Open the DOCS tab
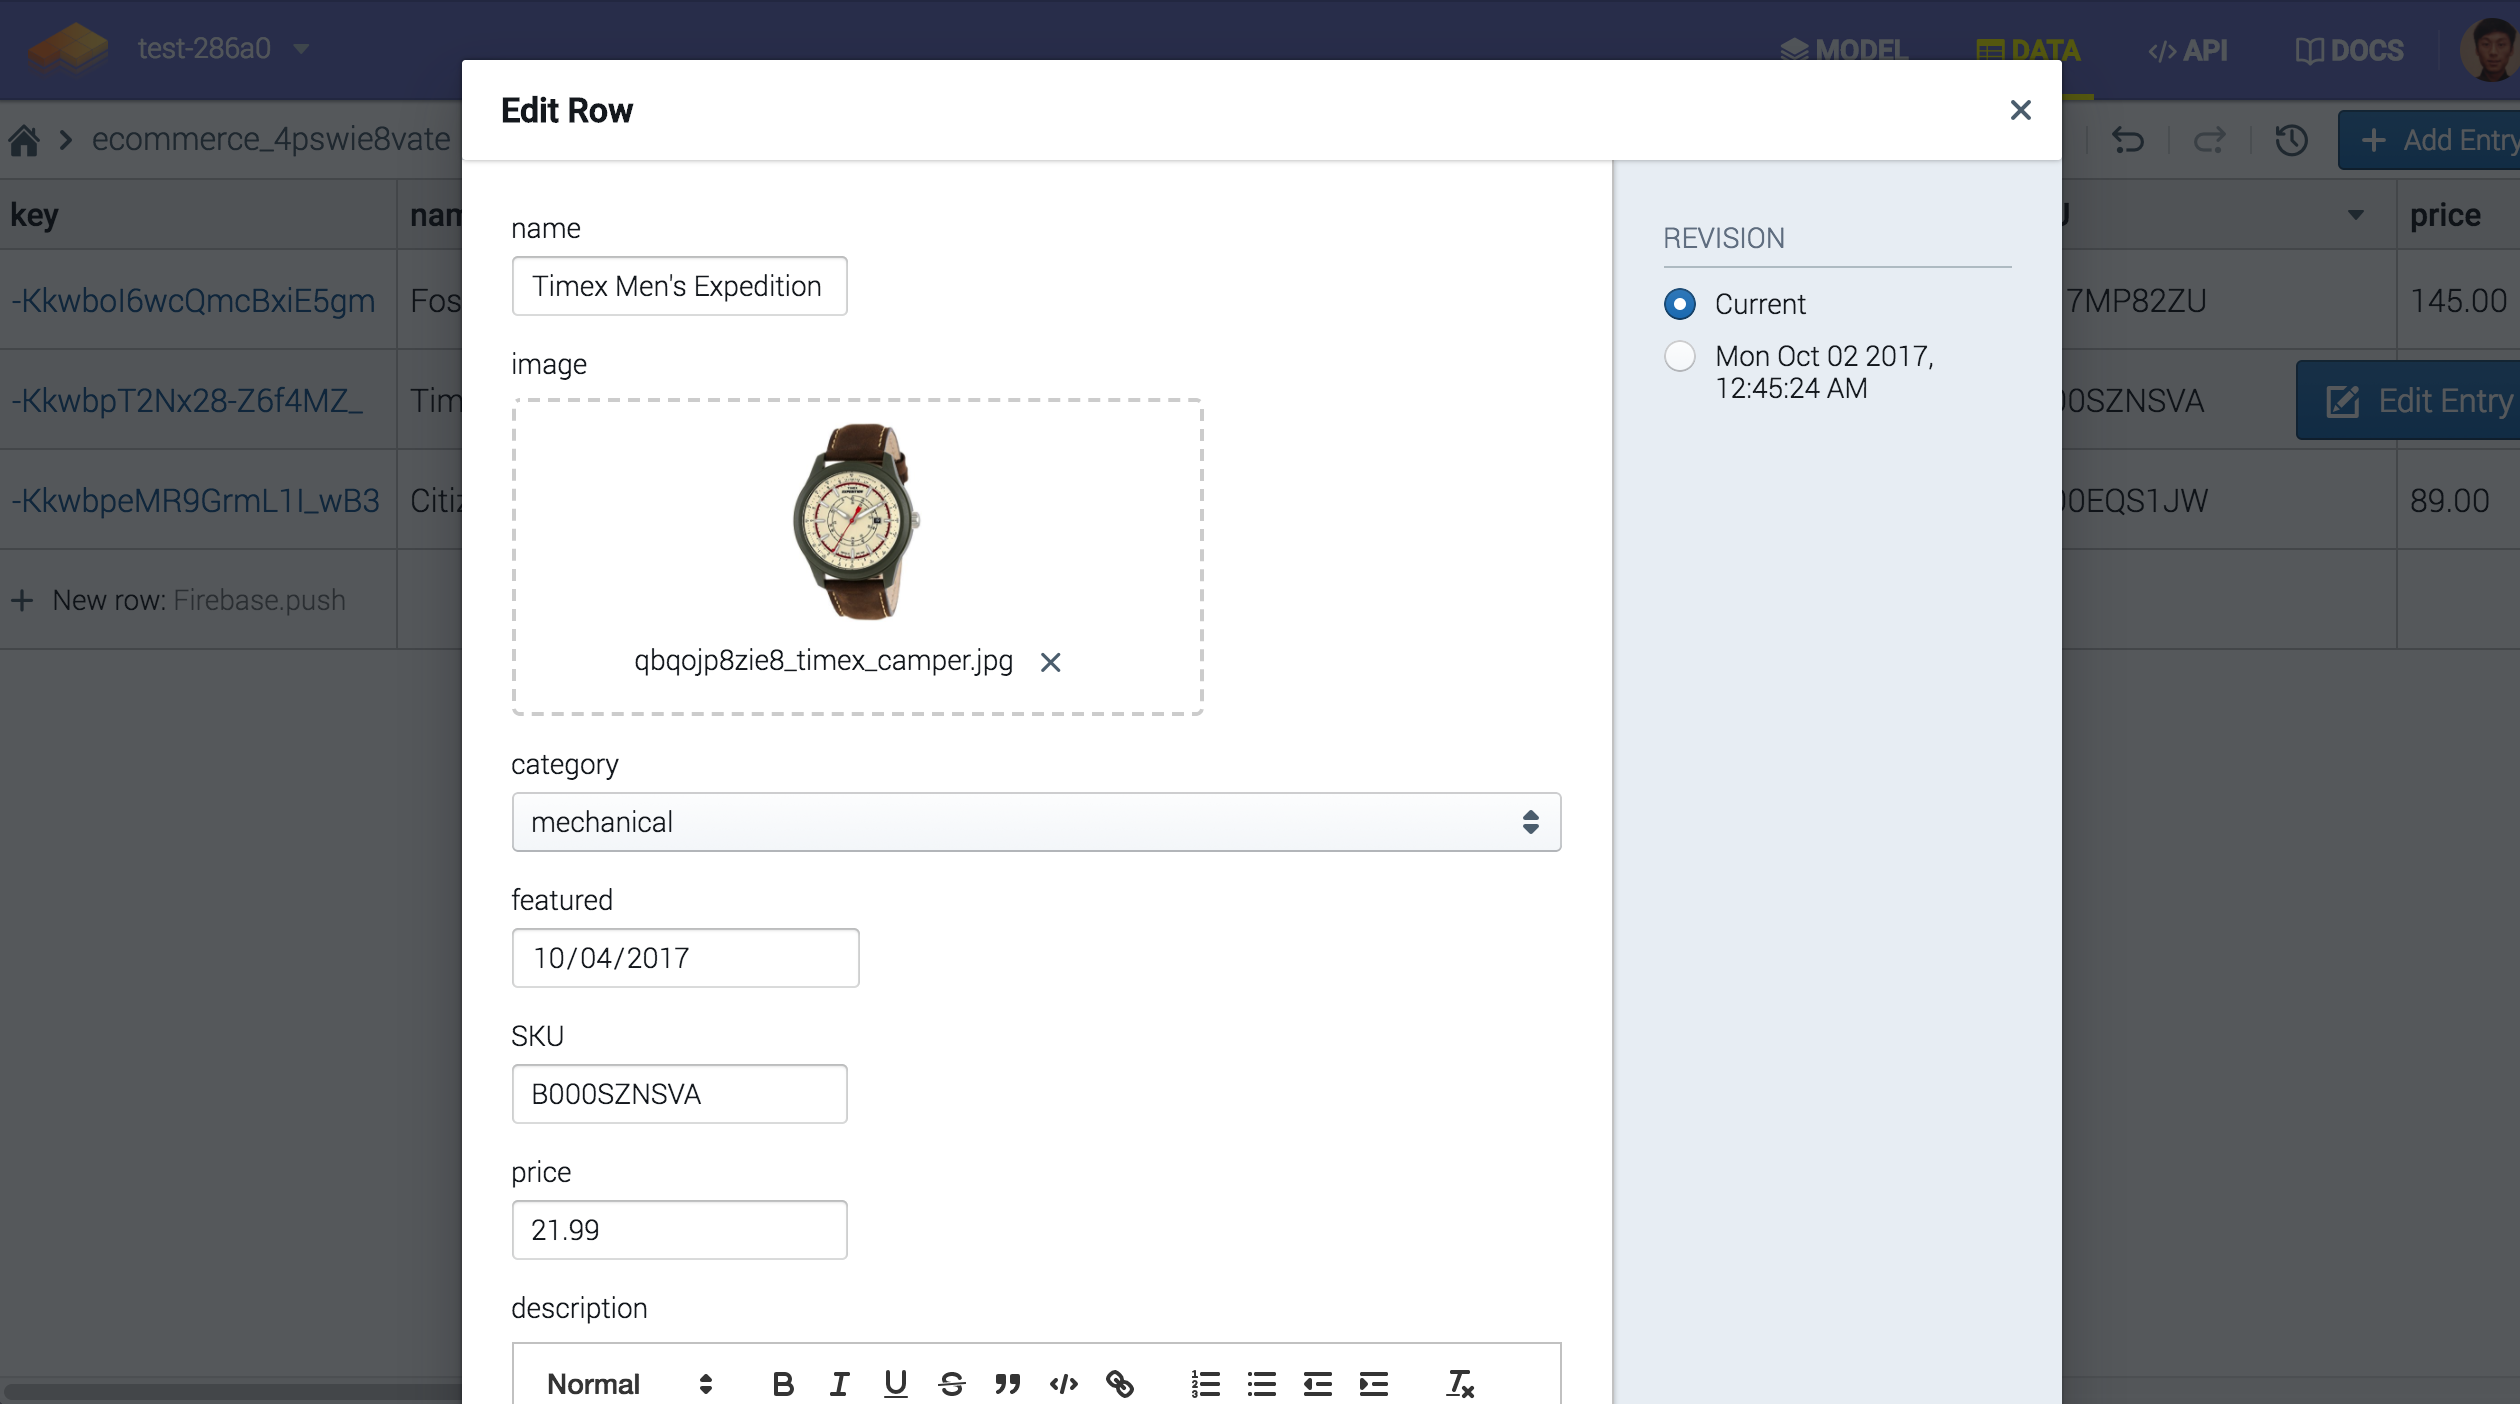This screenshot has height=1404, width=2520. (x=2349, y=49)
